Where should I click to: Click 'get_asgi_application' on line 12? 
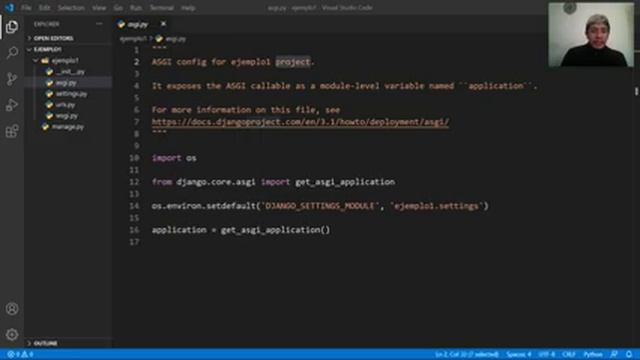[x=345, y=182]
